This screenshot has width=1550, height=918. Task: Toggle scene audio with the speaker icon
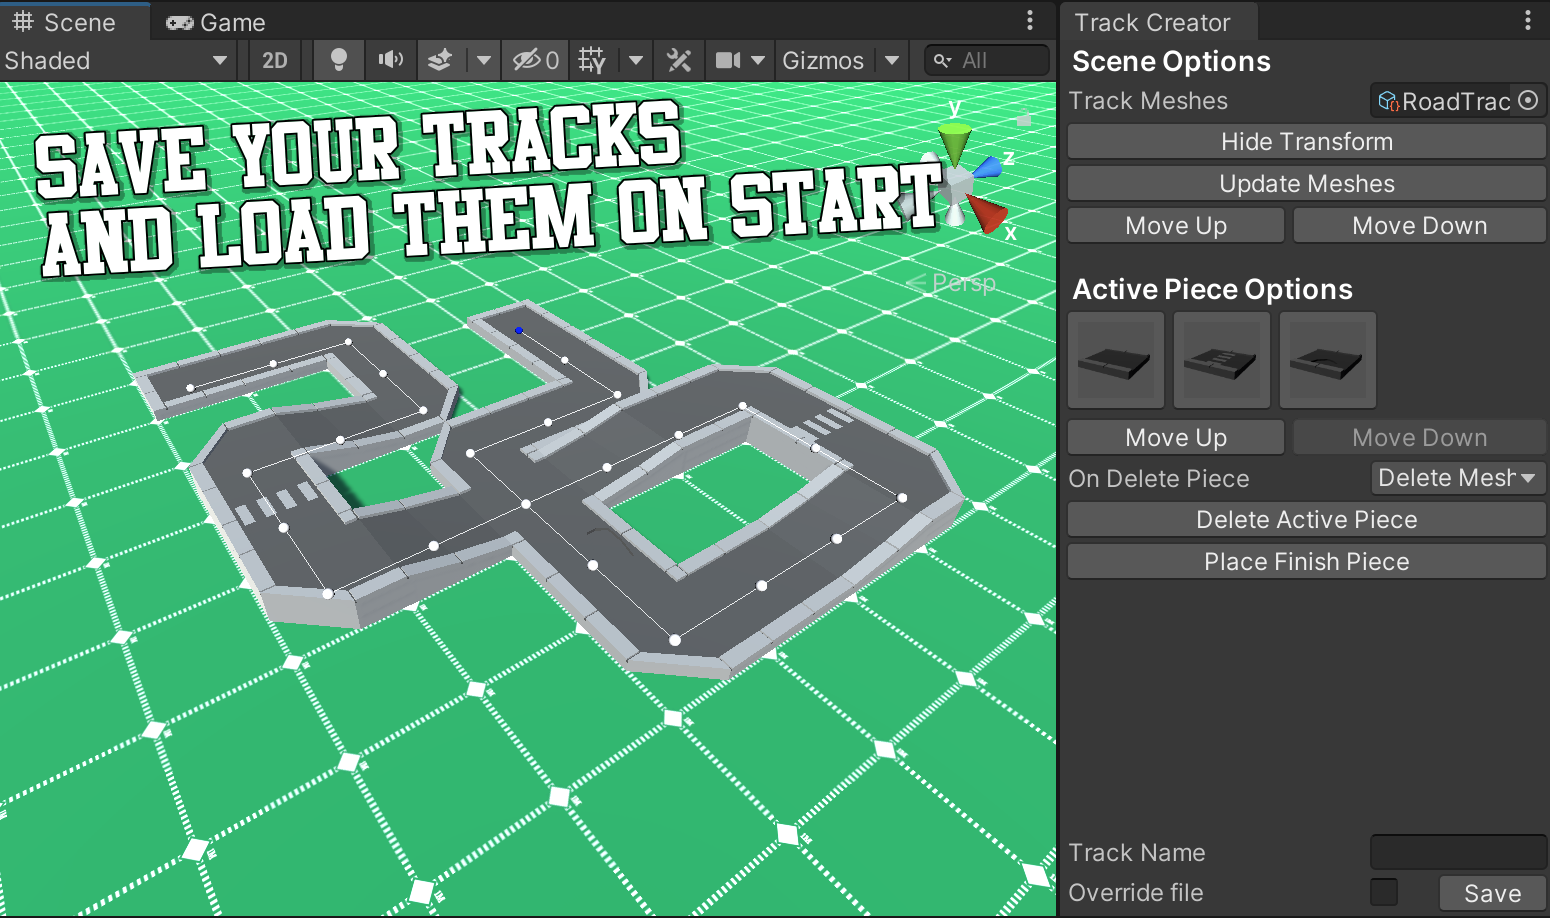click(390, 61)
